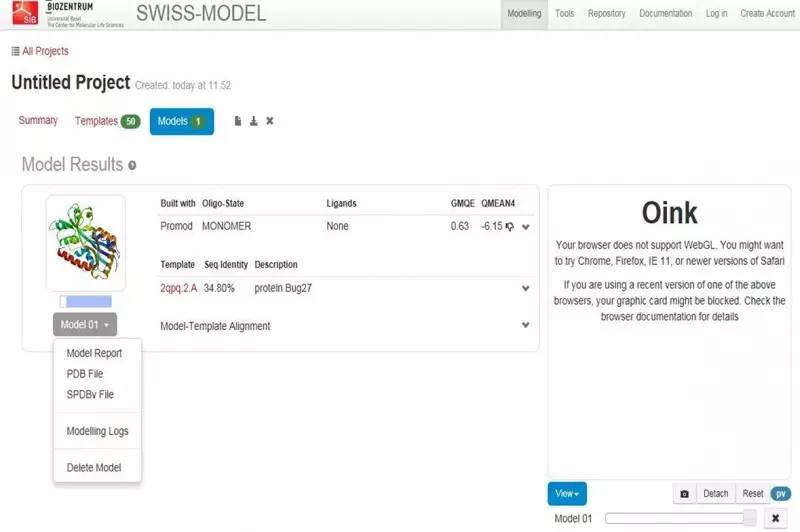Click the Templates count badge 50

point(131,121)
